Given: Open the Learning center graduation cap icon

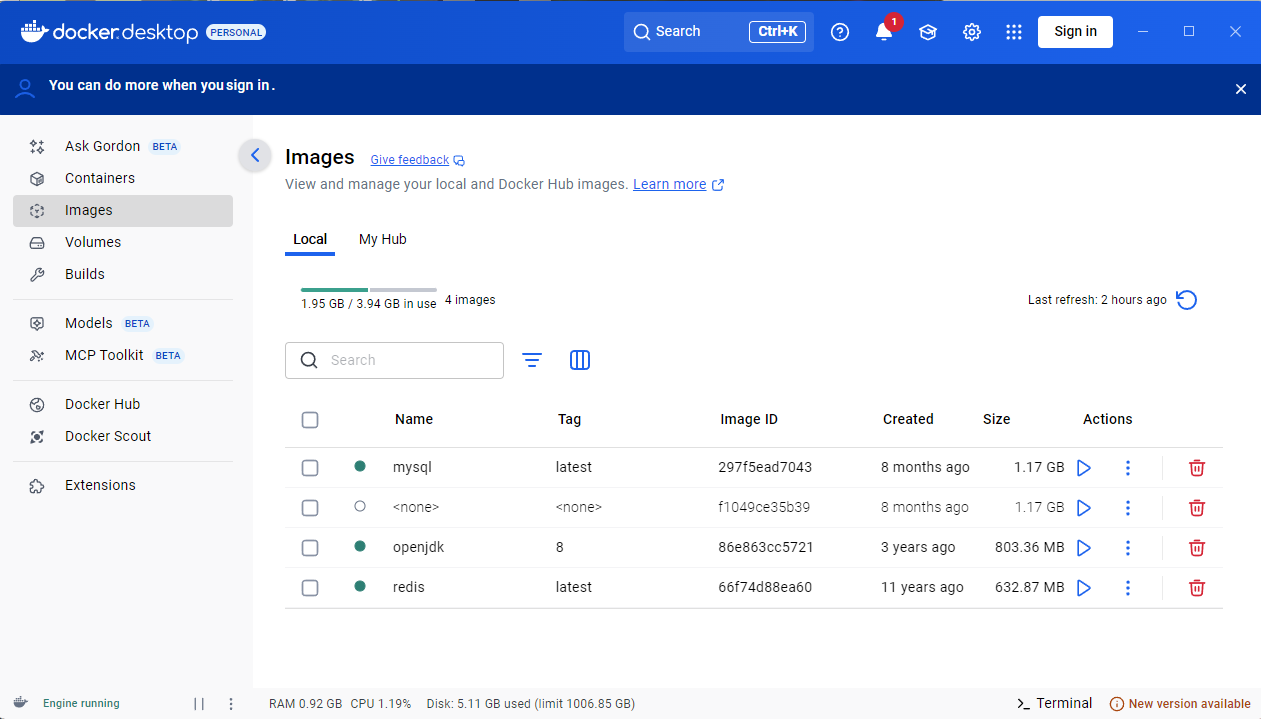Looking at the screenshot, I should click(928, 32).
